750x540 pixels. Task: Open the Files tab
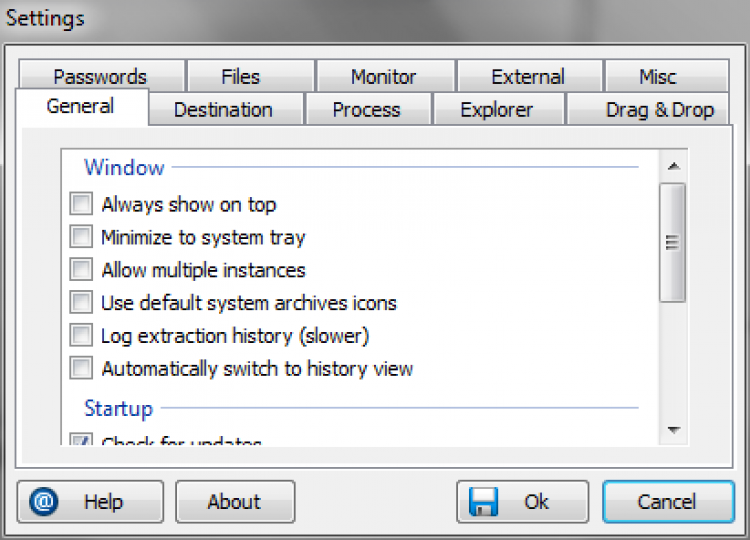[240, 76]
